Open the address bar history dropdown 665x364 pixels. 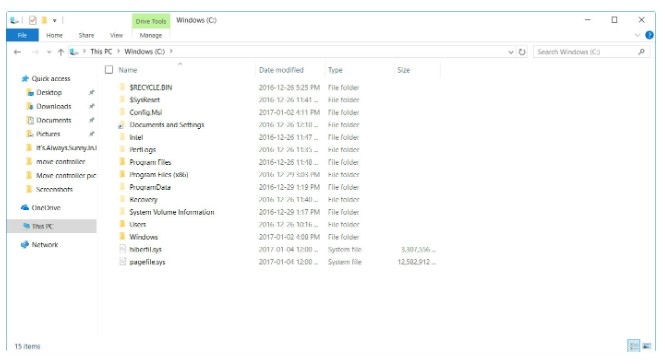coord(511,52)
